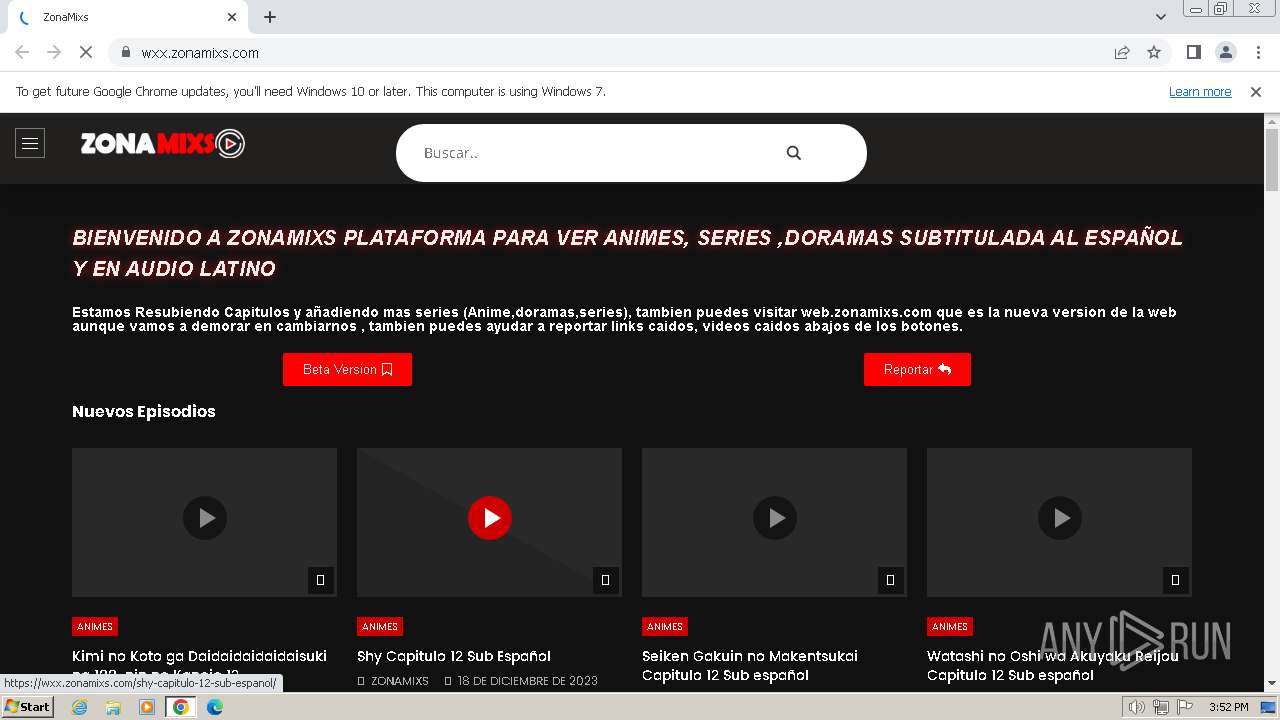Click Learn more link in Chrome update bar
Viewport: 1280px width, 720px height.
[x=1200, y=91]
